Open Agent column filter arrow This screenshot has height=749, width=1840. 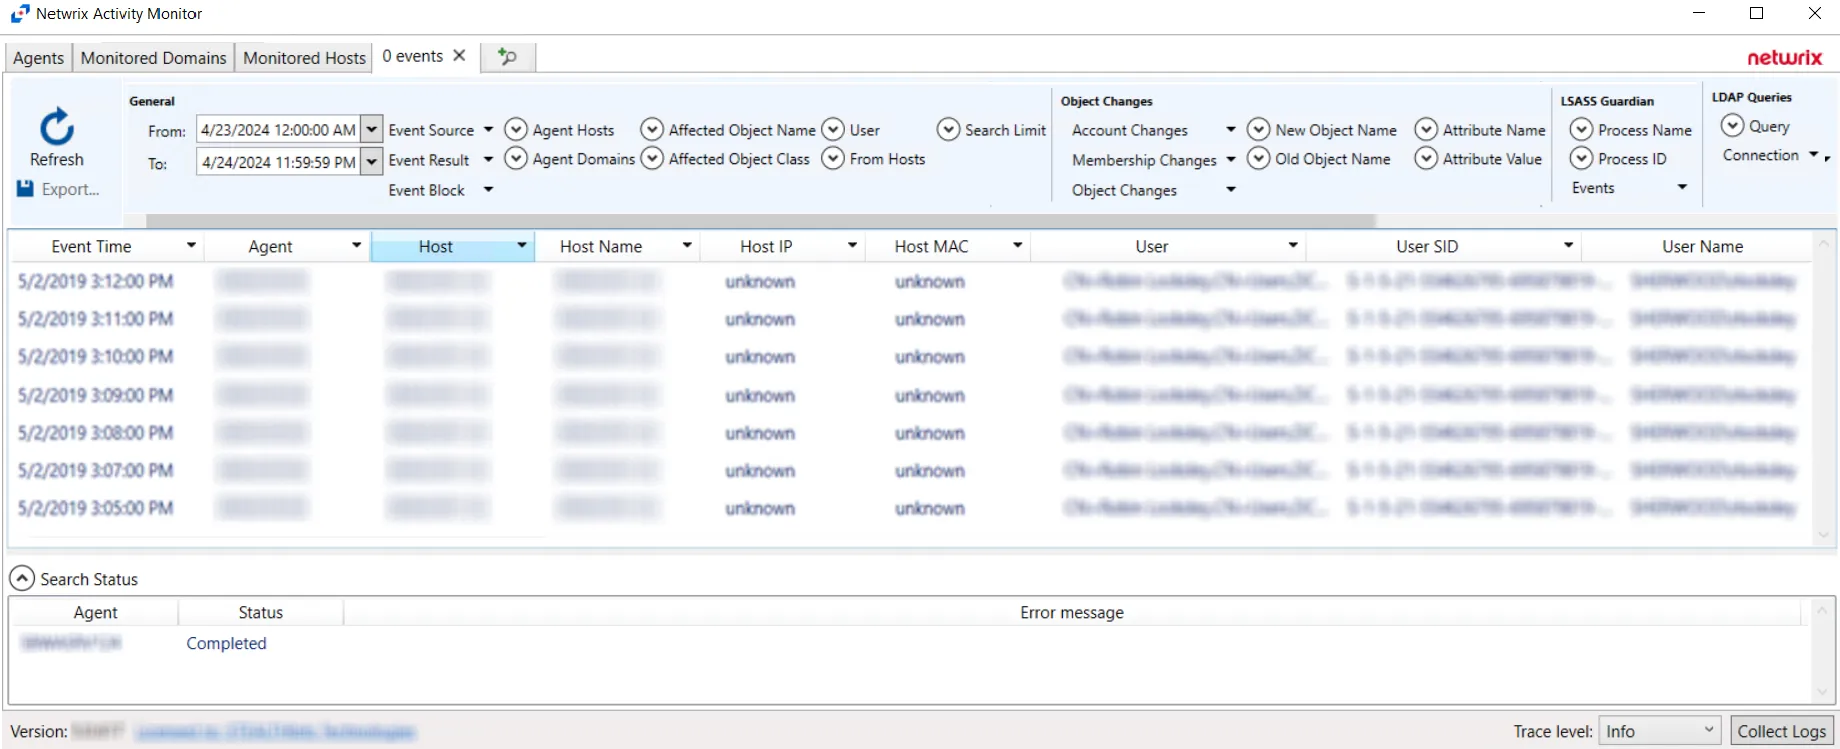[x=356, y=246]
